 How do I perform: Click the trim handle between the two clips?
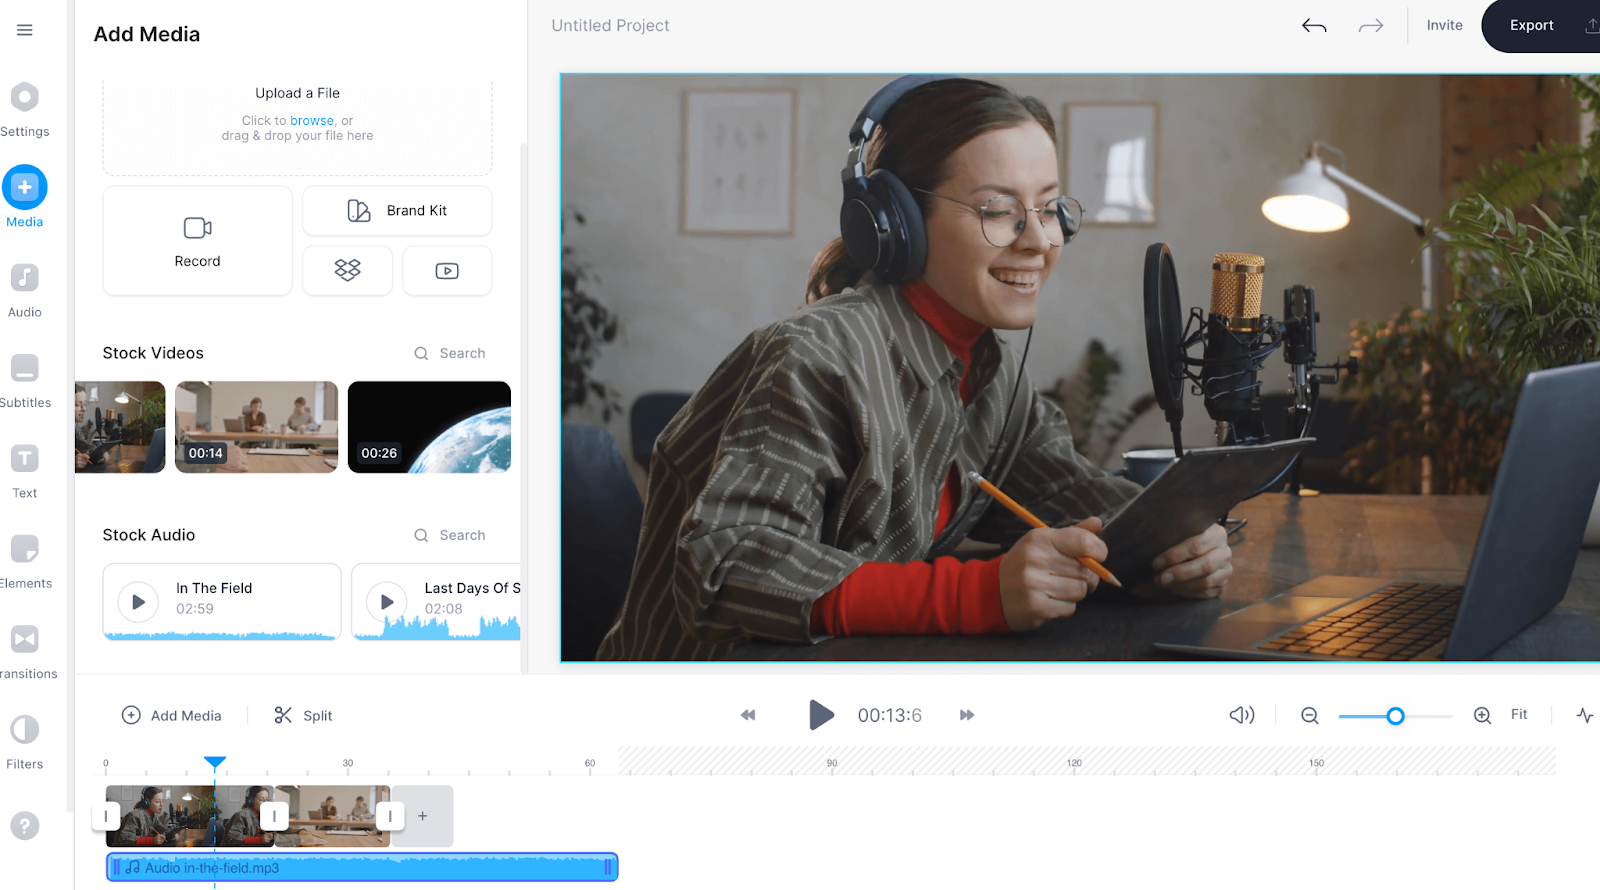(x=274, y=816)
